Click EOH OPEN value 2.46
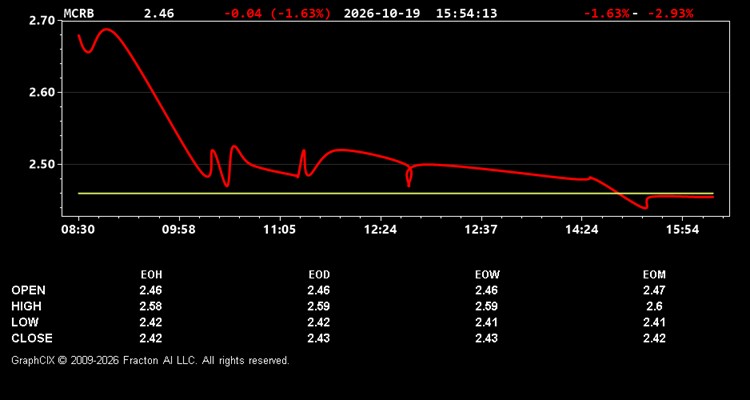 tap(151, 290)
